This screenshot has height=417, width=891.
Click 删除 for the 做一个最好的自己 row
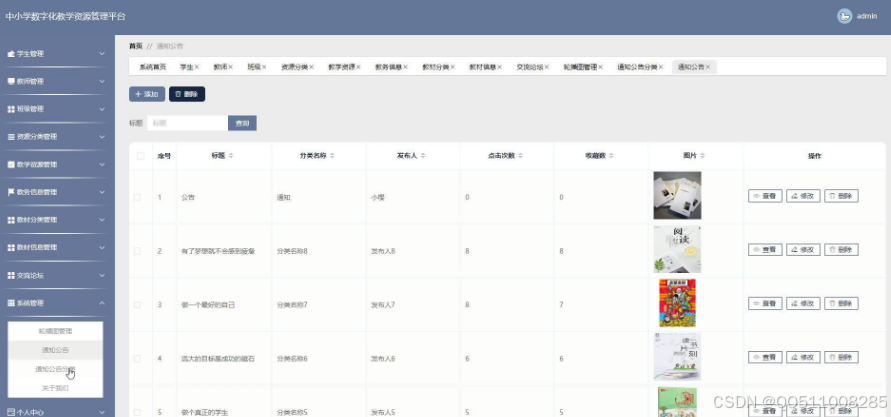[841, 303]
